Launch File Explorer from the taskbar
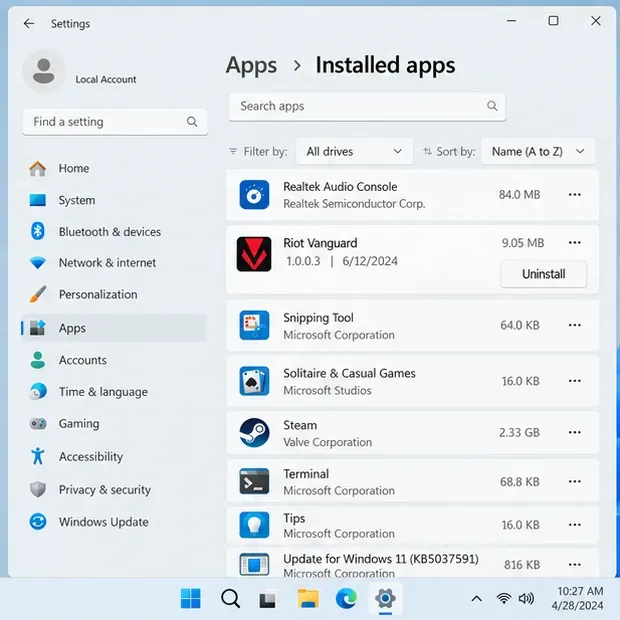Image resolution: width=620 pixels, height=620 pixels. click(308, 599)
